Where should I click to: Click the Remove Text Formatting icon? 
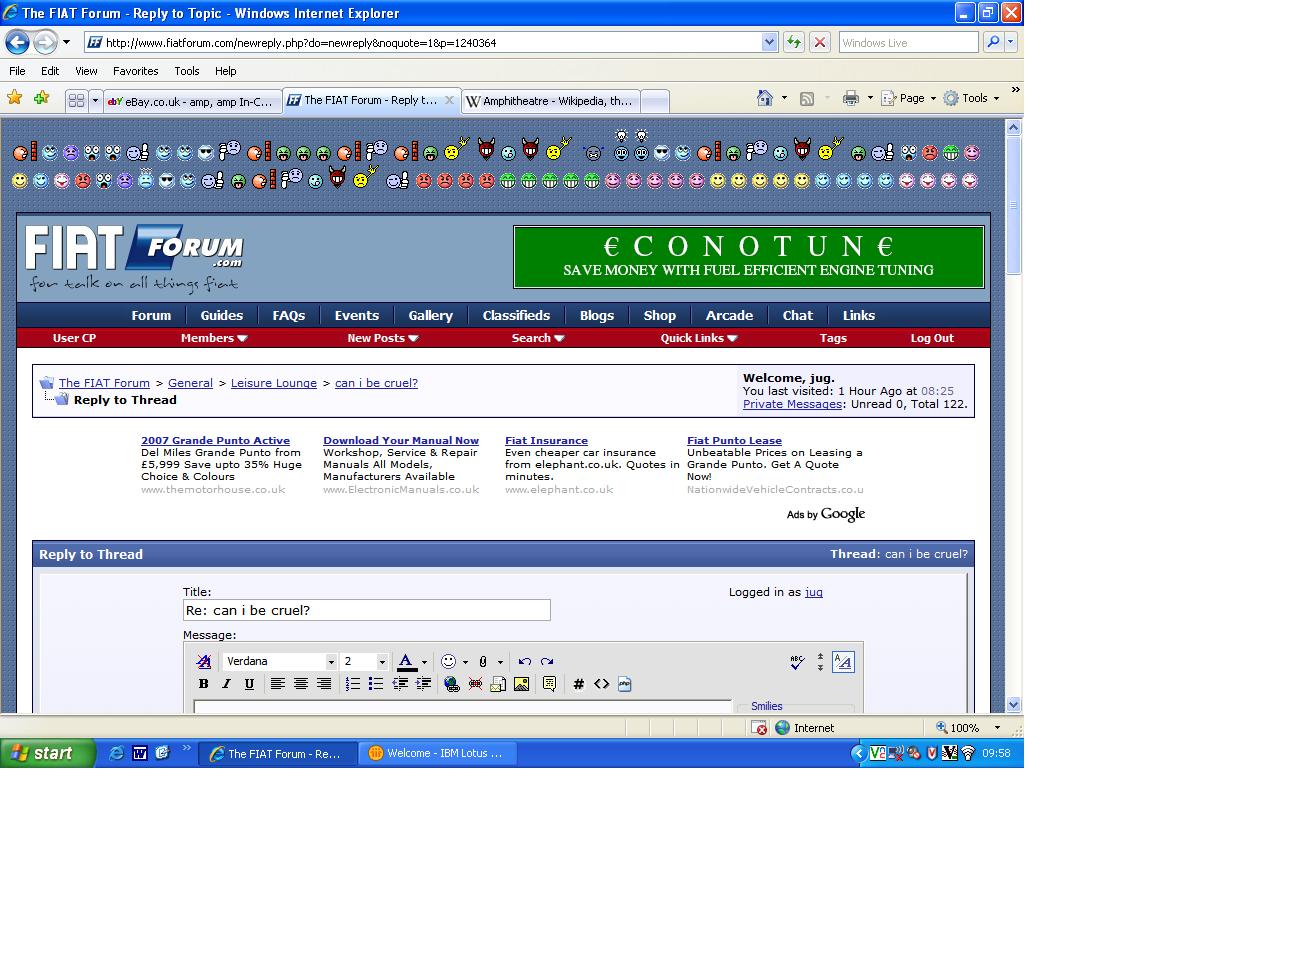click(x=204, y=662)
